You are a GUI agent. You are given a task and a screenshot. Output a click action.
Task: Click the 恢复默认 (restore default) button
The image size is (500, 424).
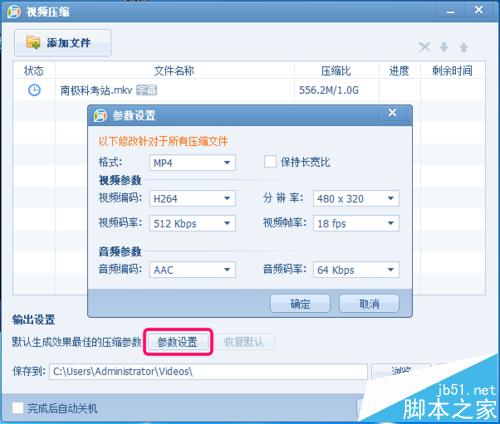click(244, 342)
